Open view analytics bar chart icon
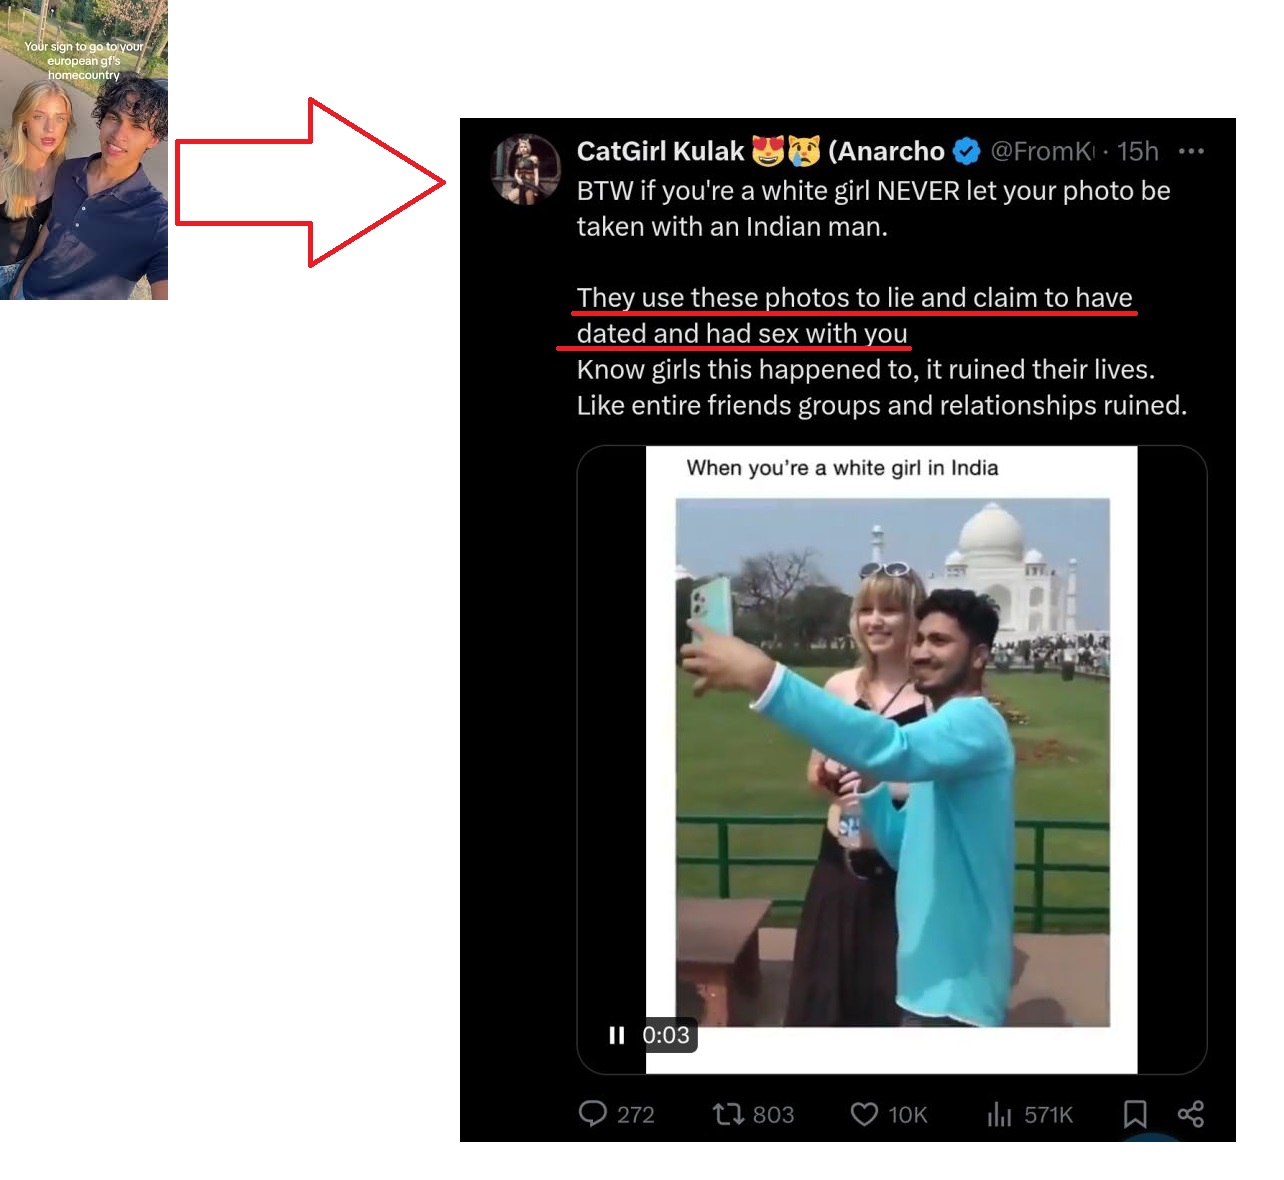This screenshot has height=1180, width=1284. click(x=999, y=1113)
